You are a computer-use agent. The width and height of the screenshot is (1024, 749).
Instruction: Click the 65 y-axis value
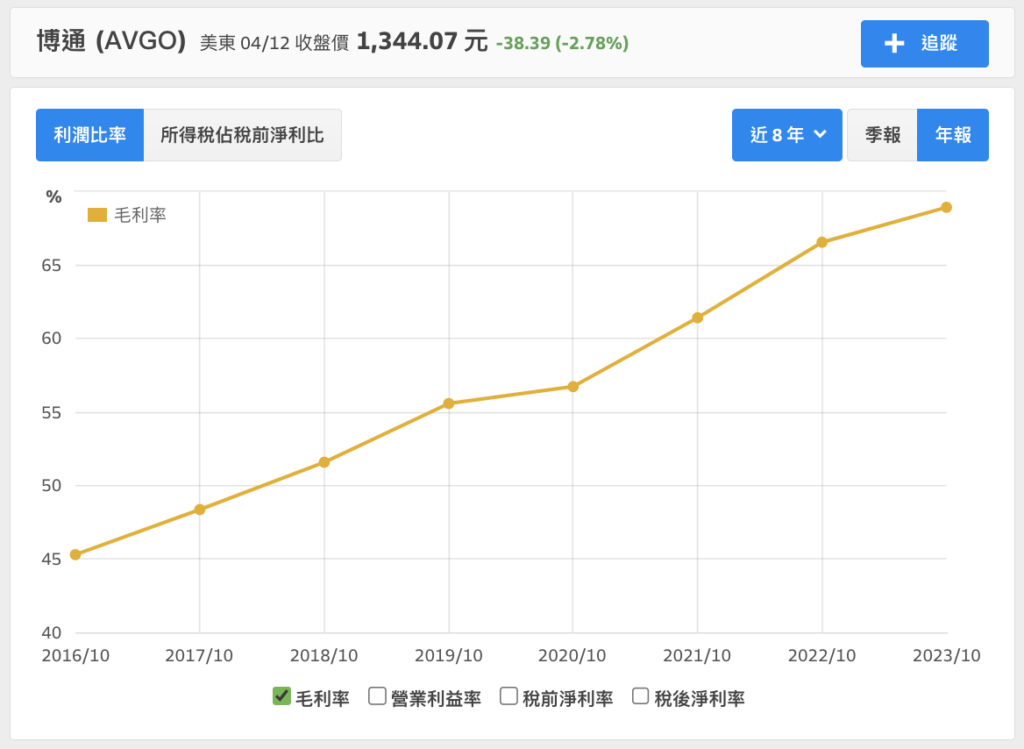coord(52,266)
